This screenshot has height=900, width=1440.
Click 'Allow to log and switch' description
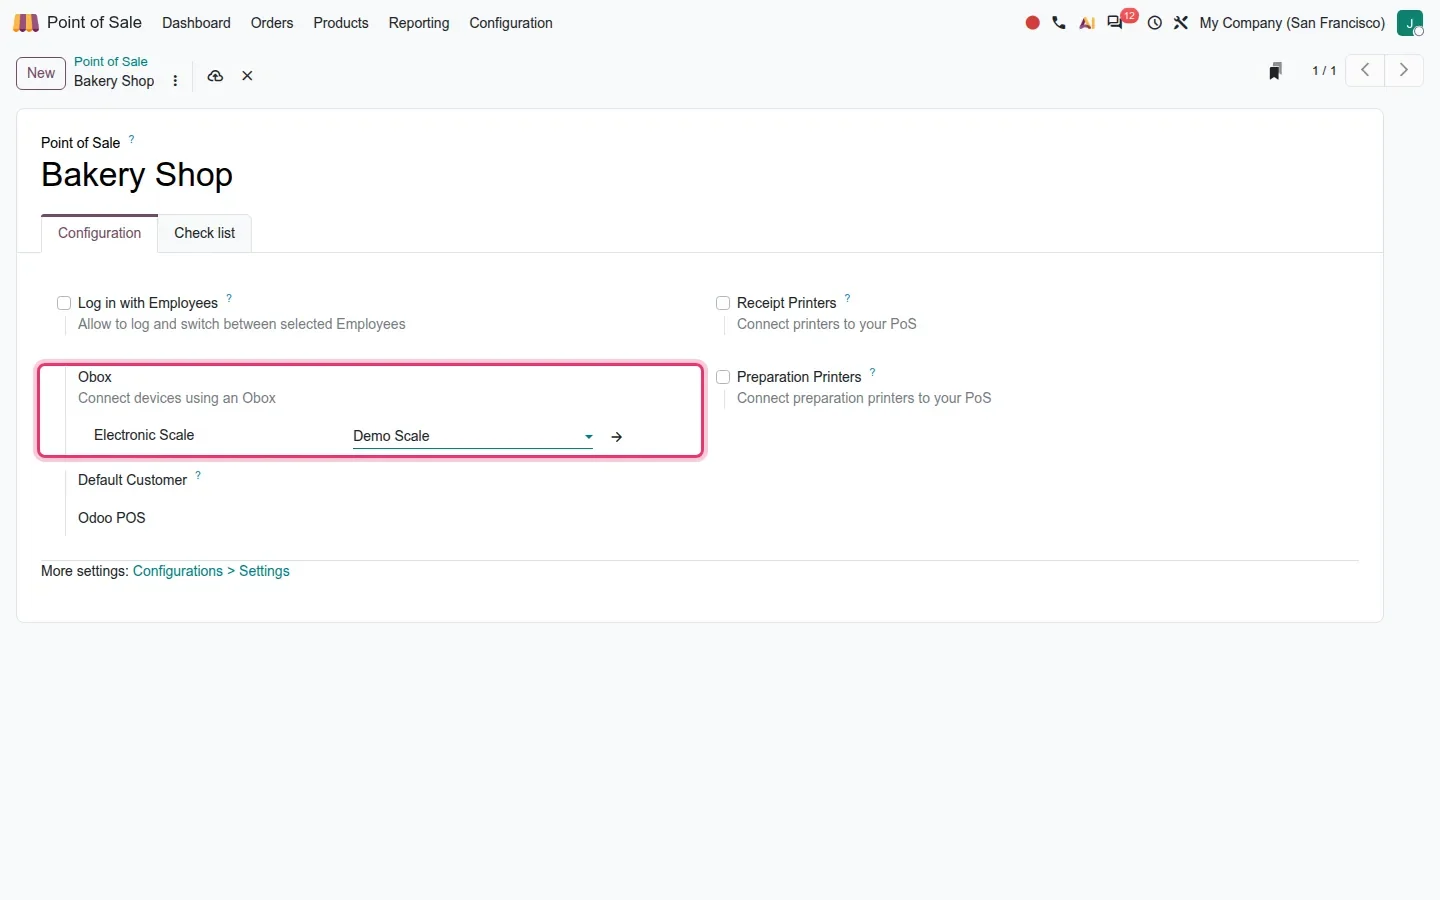[x=242, y=324]
